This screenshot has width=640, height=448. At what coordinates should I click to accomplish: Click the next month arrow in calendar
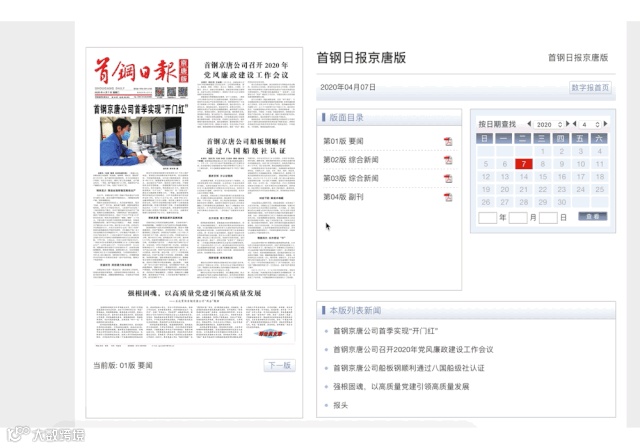[x=605, y=124]
